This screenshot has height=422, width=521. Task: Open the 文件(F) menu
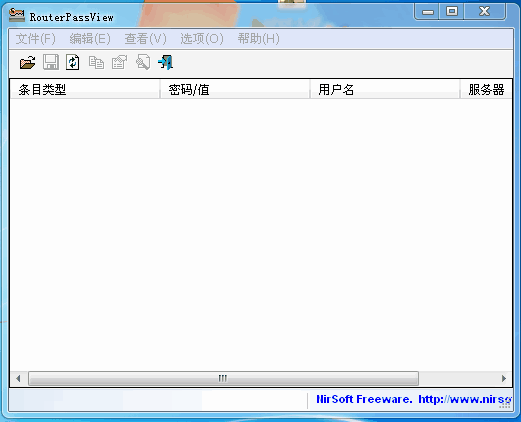(36, 39)
